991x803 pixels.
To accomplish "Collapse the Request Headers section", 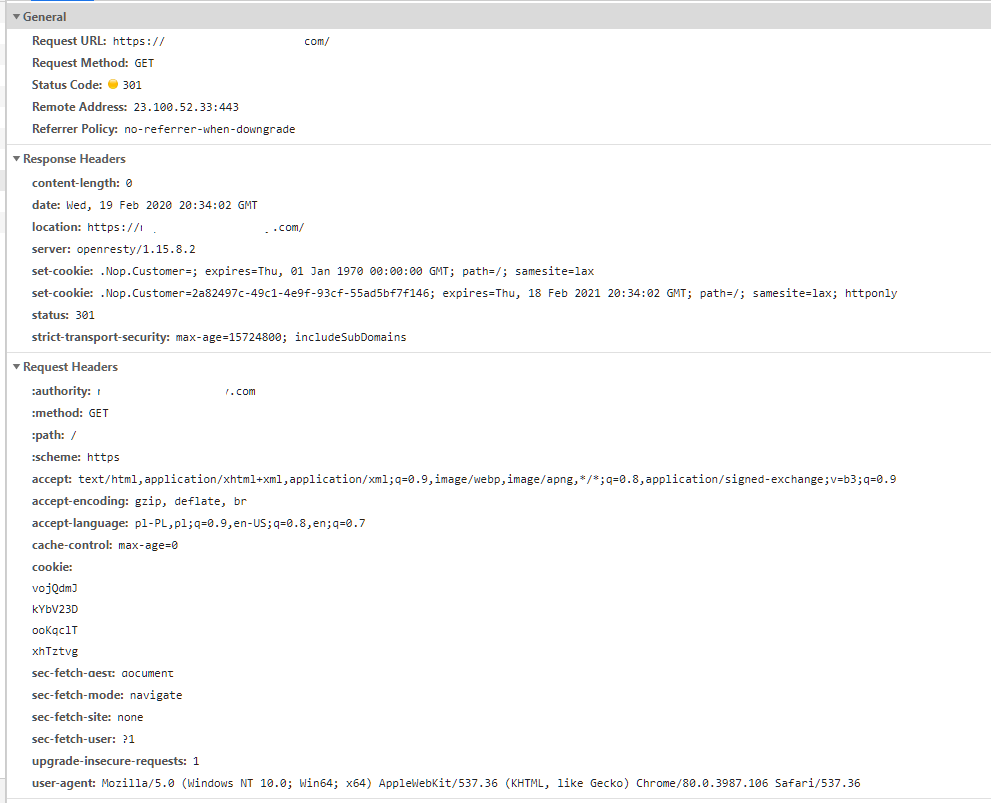I will tap(15, 367).
